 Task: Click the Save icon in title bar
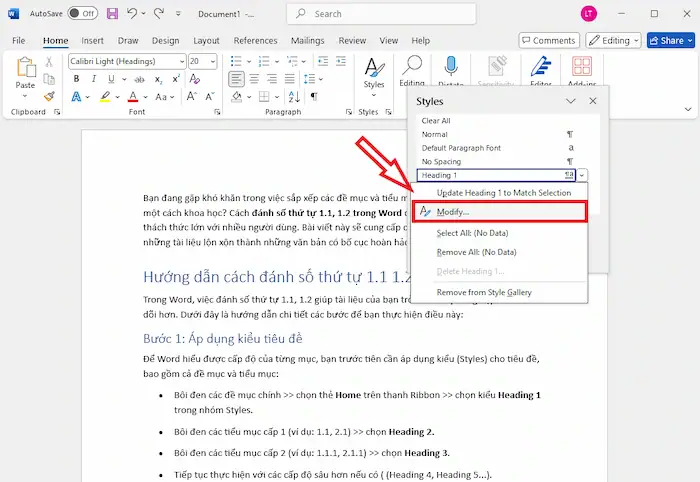[112, 14]
